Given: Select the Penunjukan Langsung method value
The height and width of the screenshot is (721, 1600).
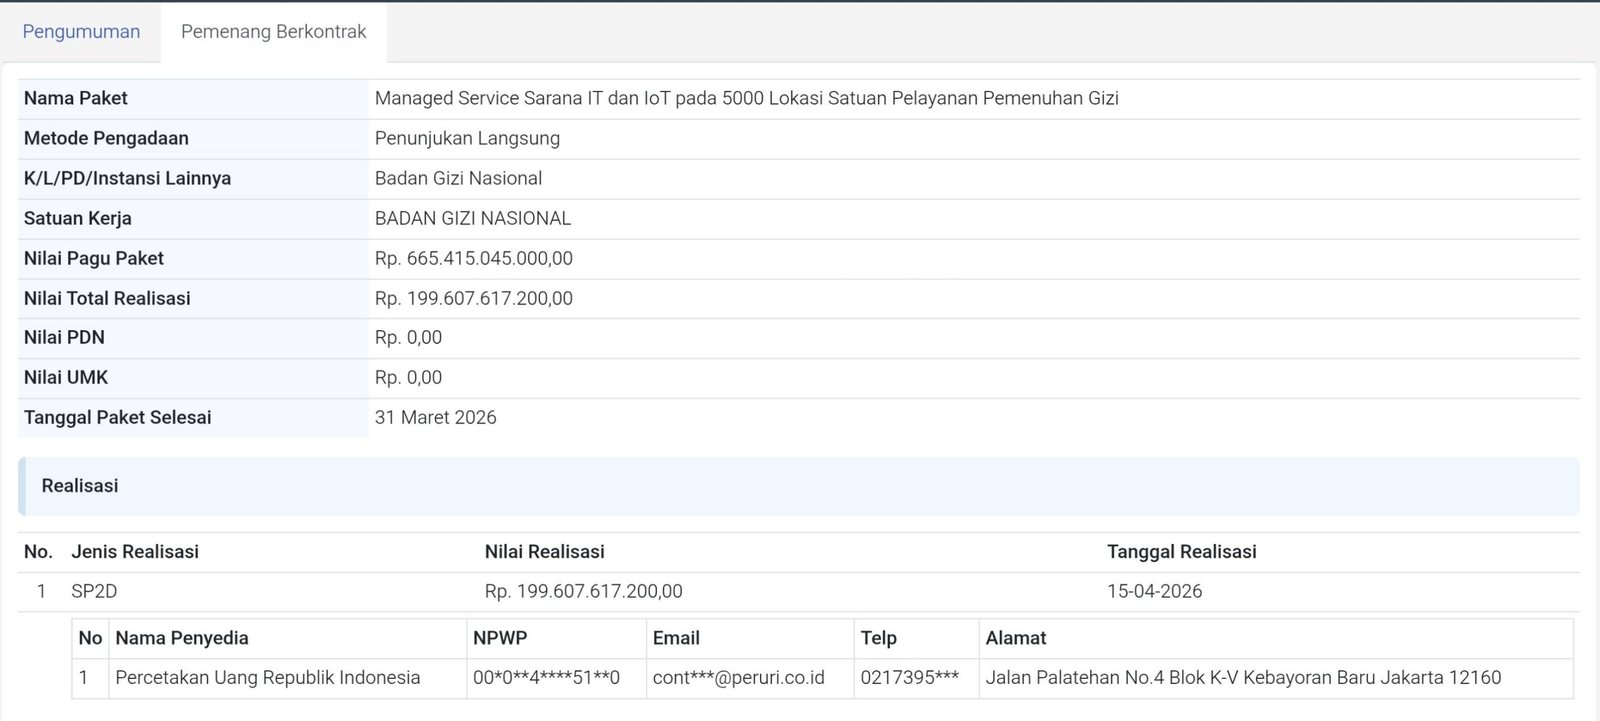Looking at the screenshot, I should pos(467,138).
